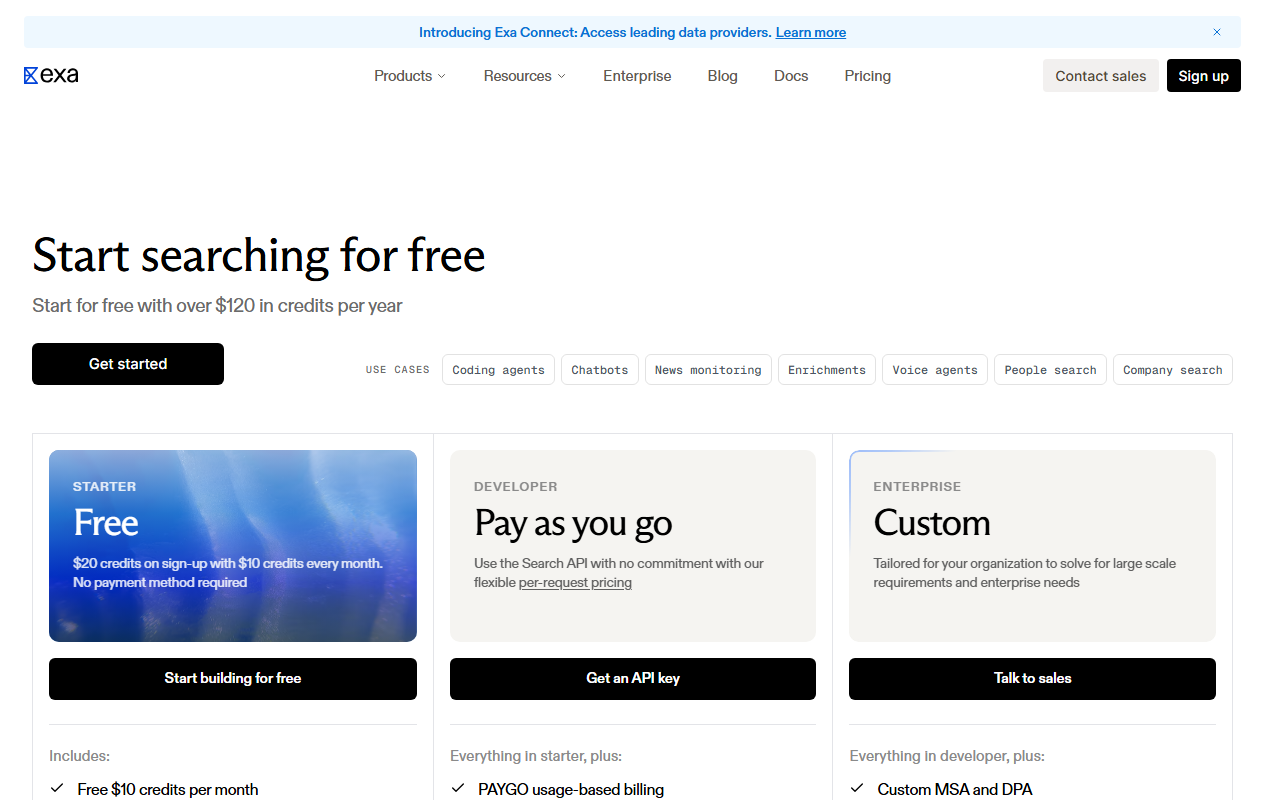
Task: Click the Start searching for free heading
Action: (x=259, y=255)
